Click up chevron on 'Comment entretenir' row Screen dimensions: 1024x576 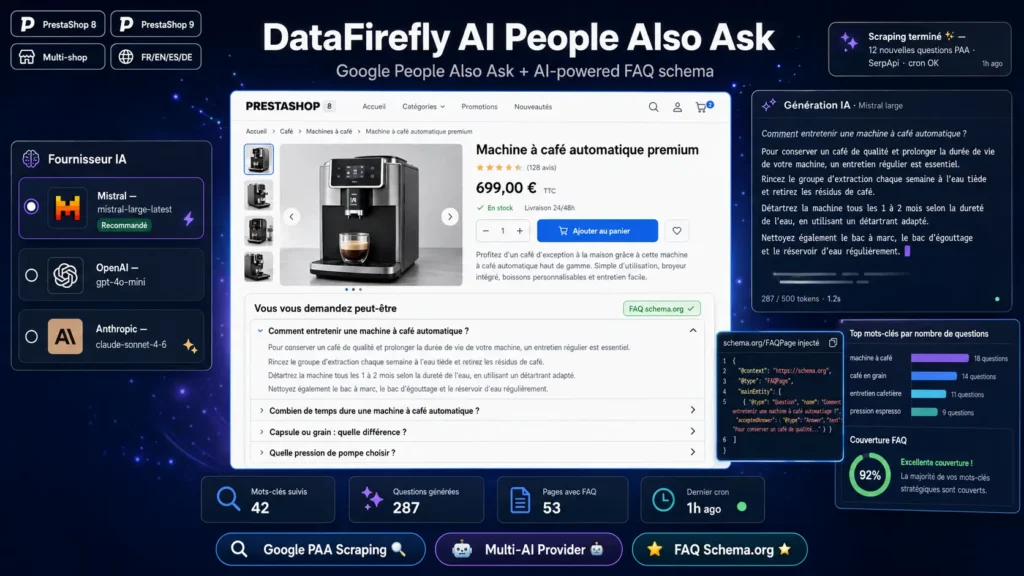tap(693, 330)
